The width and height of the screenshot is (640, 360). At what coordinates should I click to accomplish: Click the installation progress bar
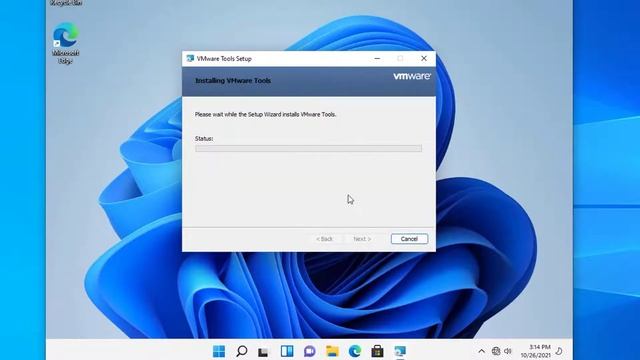click(308, 148)
